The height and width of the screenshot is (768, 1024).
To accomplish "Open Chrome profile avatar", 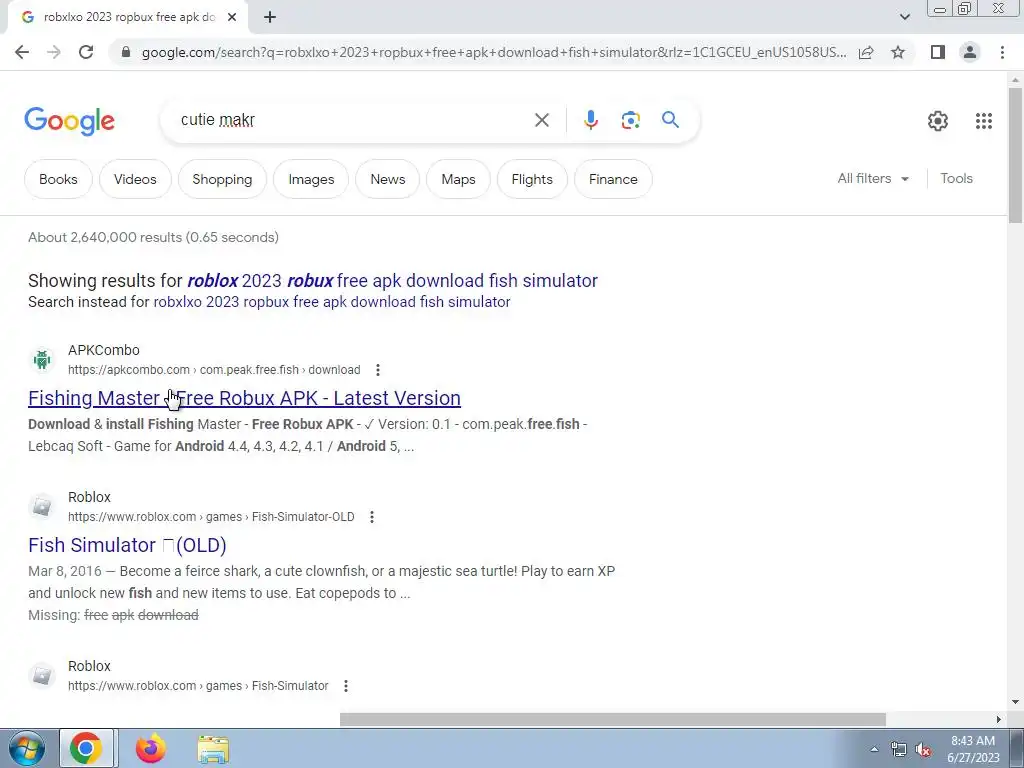I will [x=970, y=52].
